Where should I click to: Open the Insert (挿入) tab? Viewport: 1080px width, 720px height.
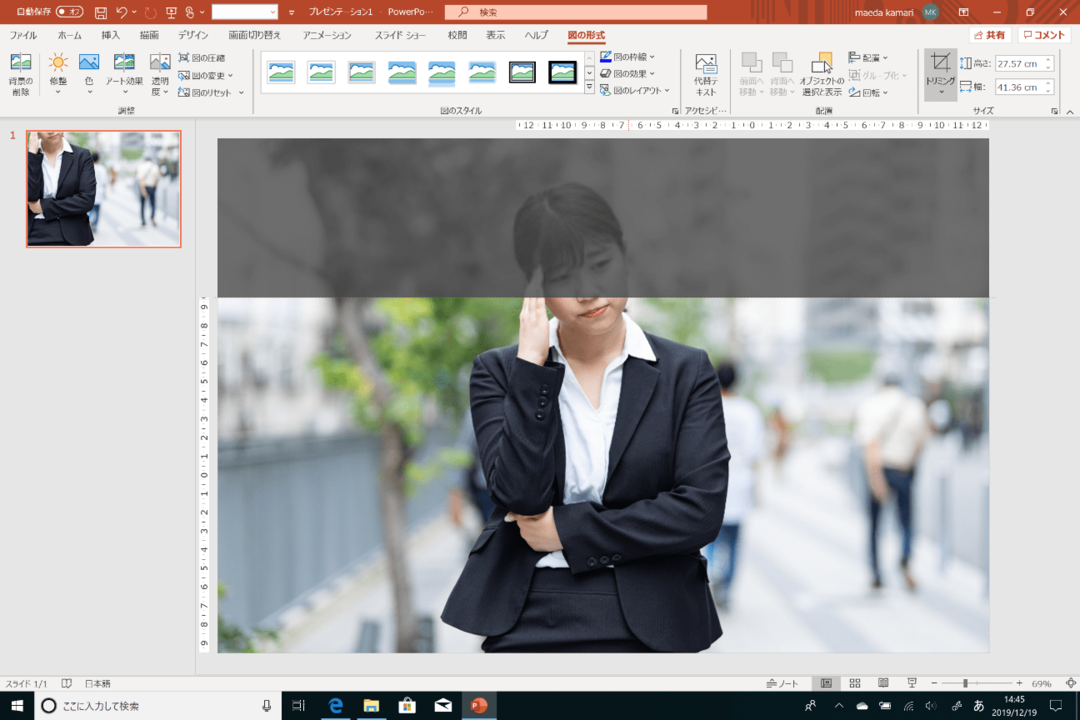pyautogui.click(x=110, y=35)
